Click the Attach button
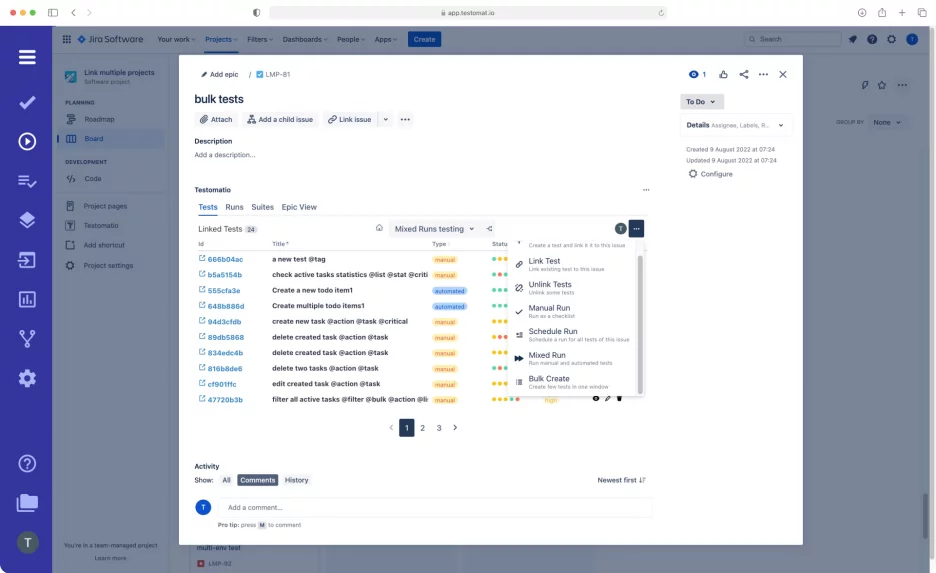Screen dimensions: 936x573 coord(216,119)
